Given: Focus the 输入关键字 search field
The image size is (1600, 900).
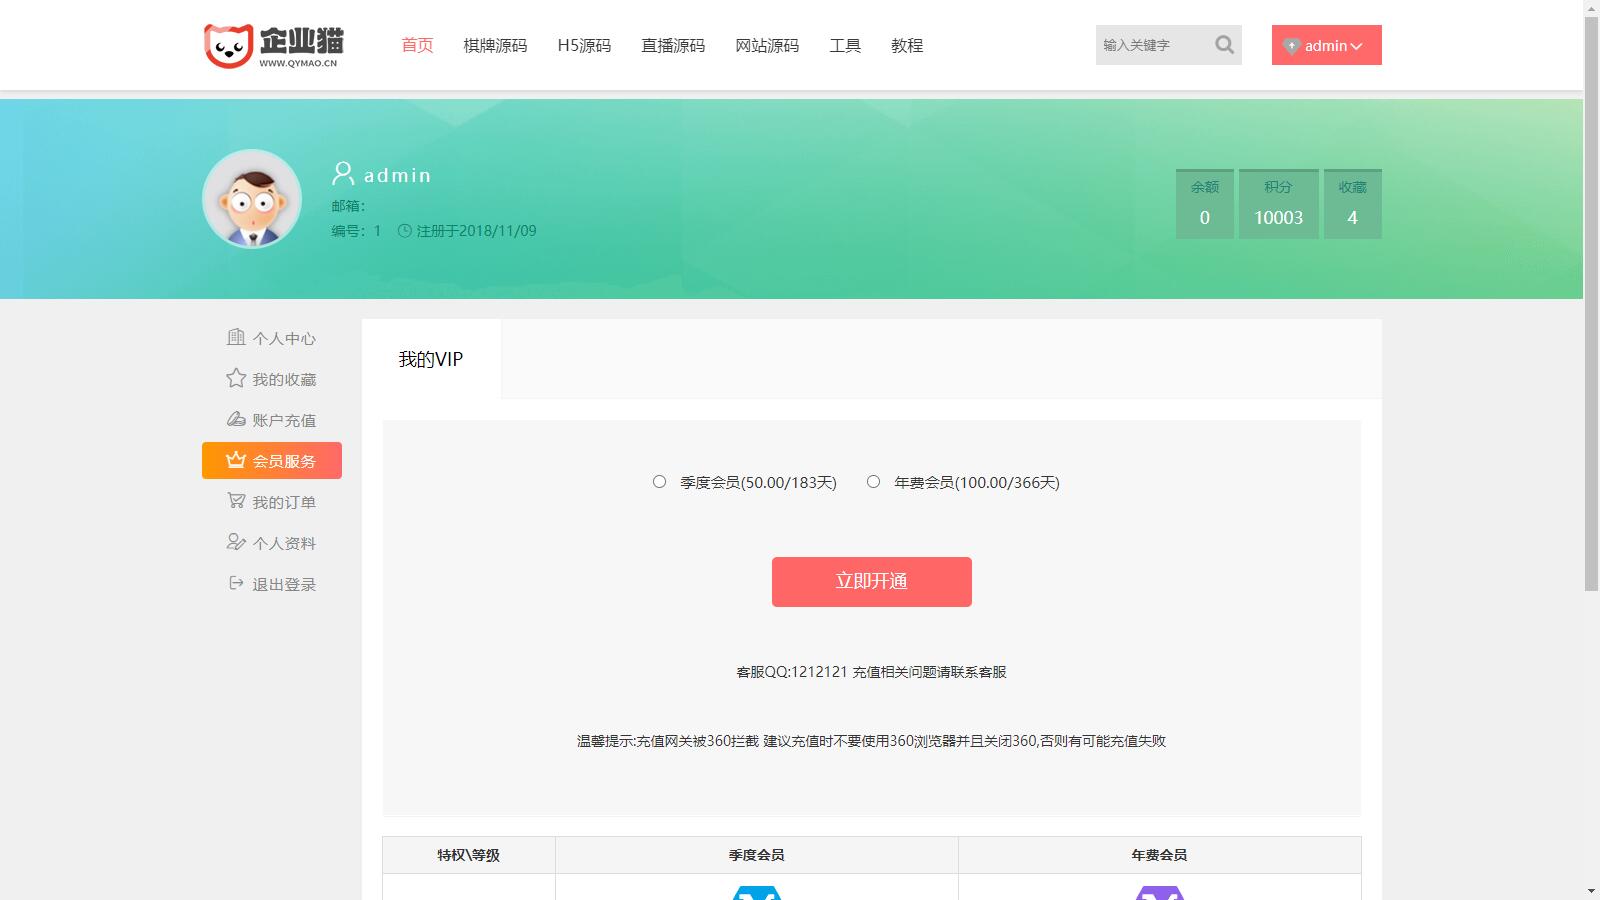Looking at the screenshot, I should click(1150, 45).
